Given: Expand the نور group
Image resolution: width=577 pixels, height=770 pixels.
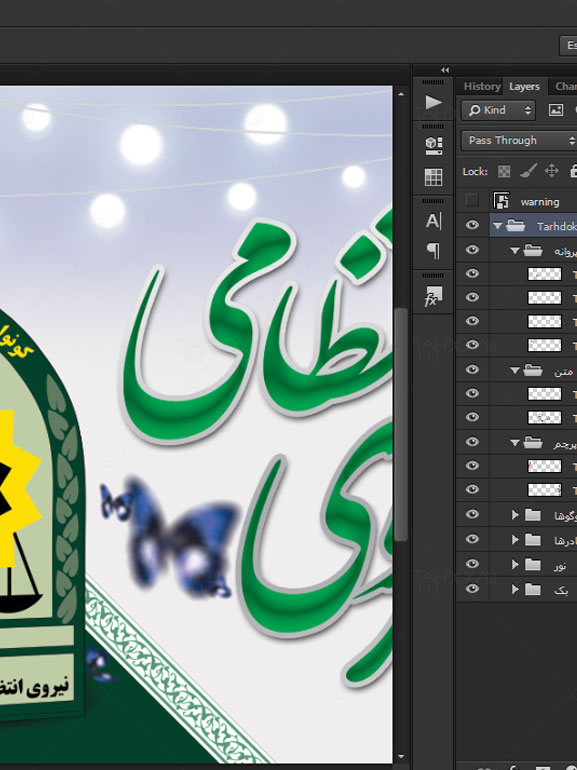Looking at the screenshot, I should [515, 564].
